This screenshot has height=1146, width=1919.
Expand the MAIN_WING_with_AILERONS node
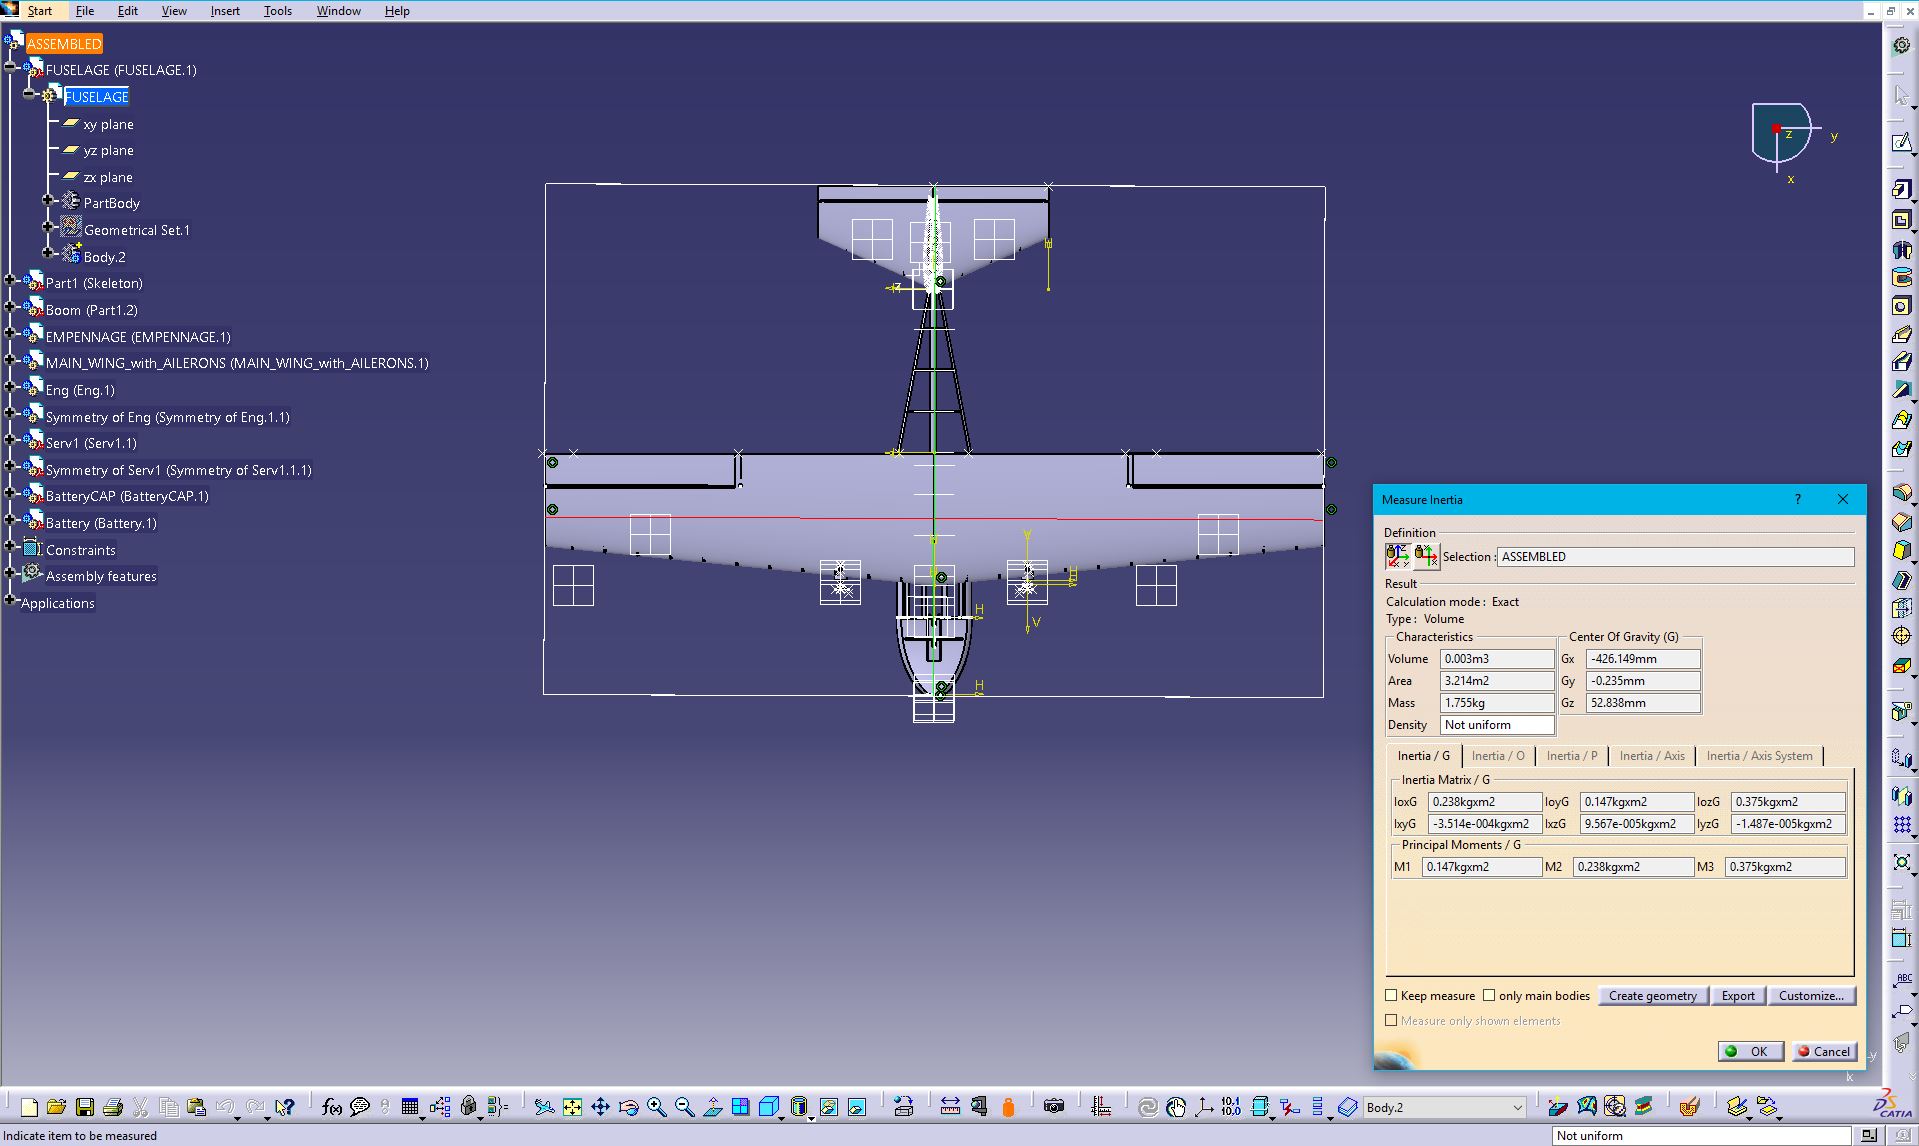[x=11, y=361]
